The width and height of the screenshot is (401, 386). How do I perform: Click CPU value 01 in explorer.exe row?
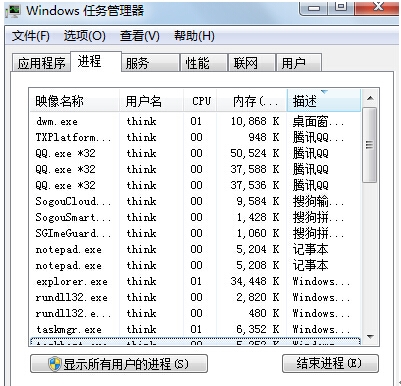196,281
